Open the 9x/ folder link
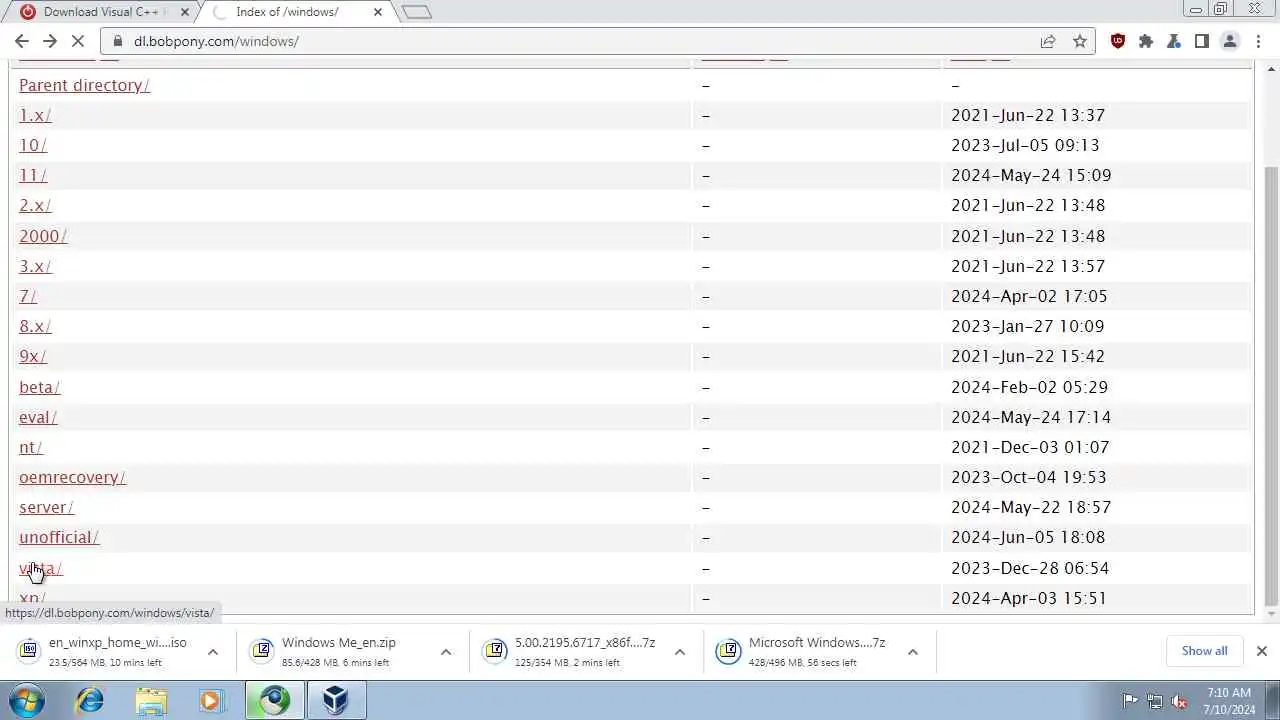Screen dimensions: 1280x720 click(33, 356)
